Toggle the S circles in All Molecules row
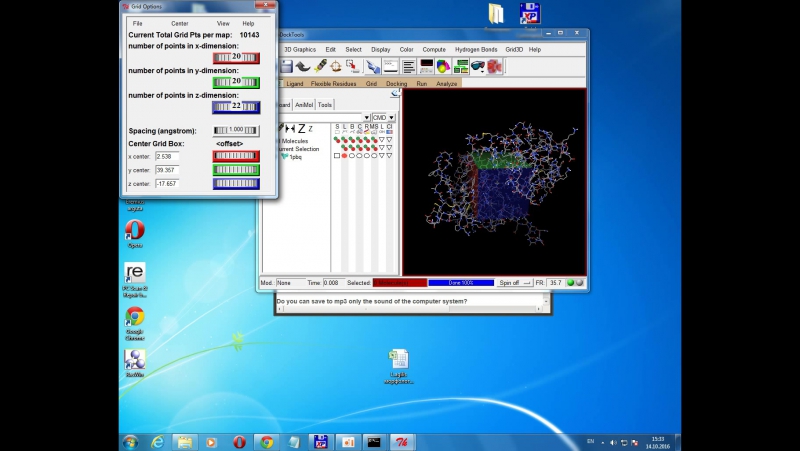Screen dimensions: 800x451 [337, 140]
